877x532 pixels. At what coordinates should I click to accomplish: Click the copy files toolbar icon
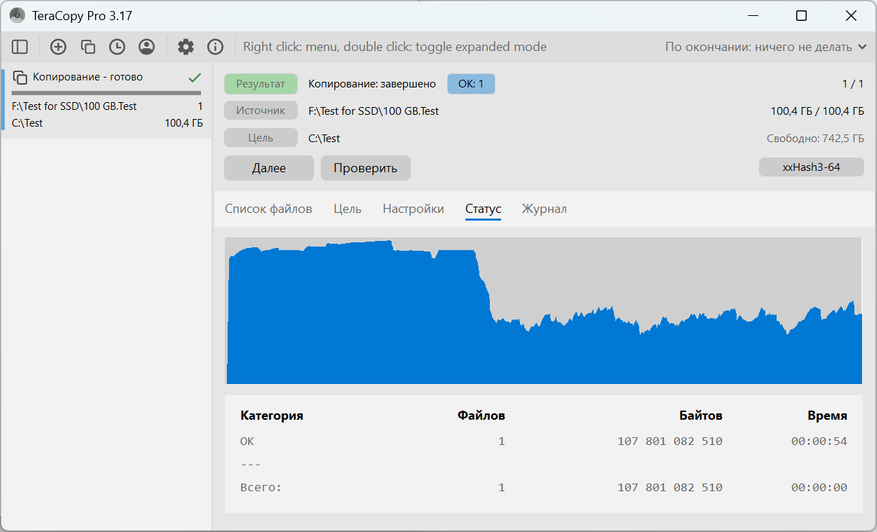tap(88, 47)
